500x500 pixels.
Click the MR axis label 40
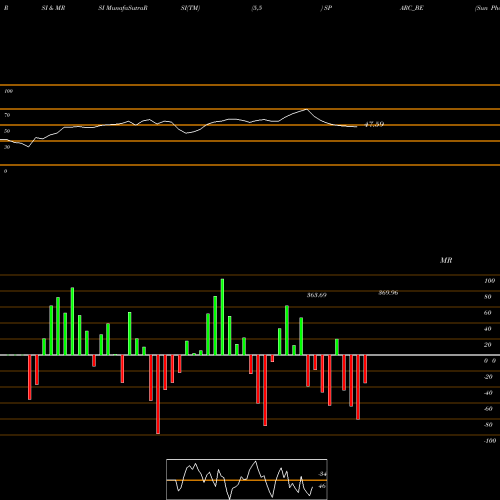(x=488, y=329)
